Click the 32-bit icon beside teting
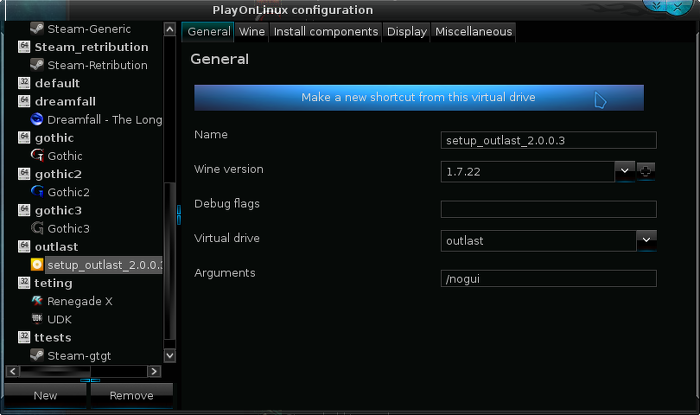Image resolution: width=700 pixels, height=415 pixels. (24, 282)
